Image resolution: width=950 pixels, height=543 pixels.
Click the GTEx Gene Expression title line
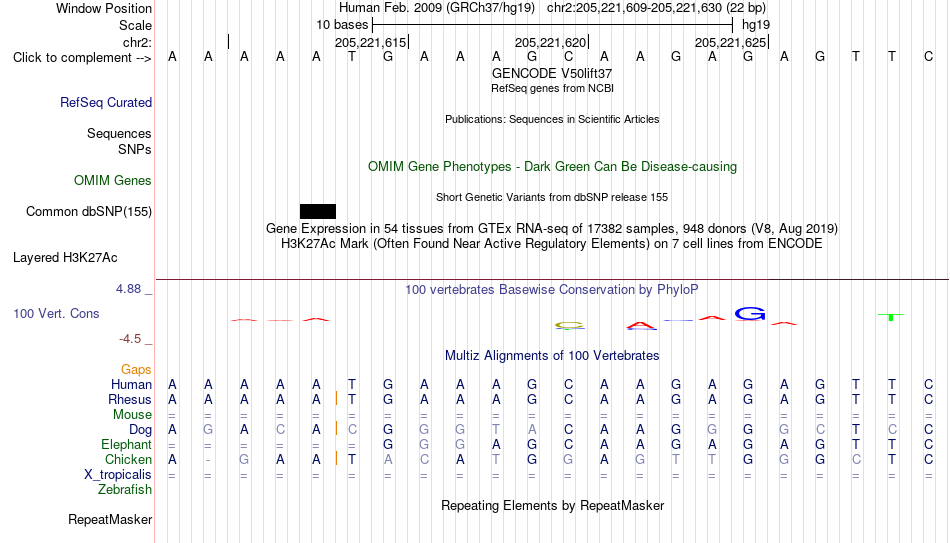tap(552, 228)
